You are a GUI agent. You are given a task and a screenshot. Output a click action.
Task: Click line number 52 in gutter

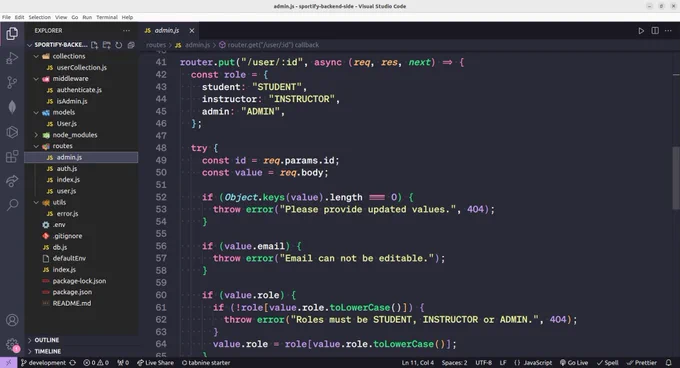click(161, 197)
